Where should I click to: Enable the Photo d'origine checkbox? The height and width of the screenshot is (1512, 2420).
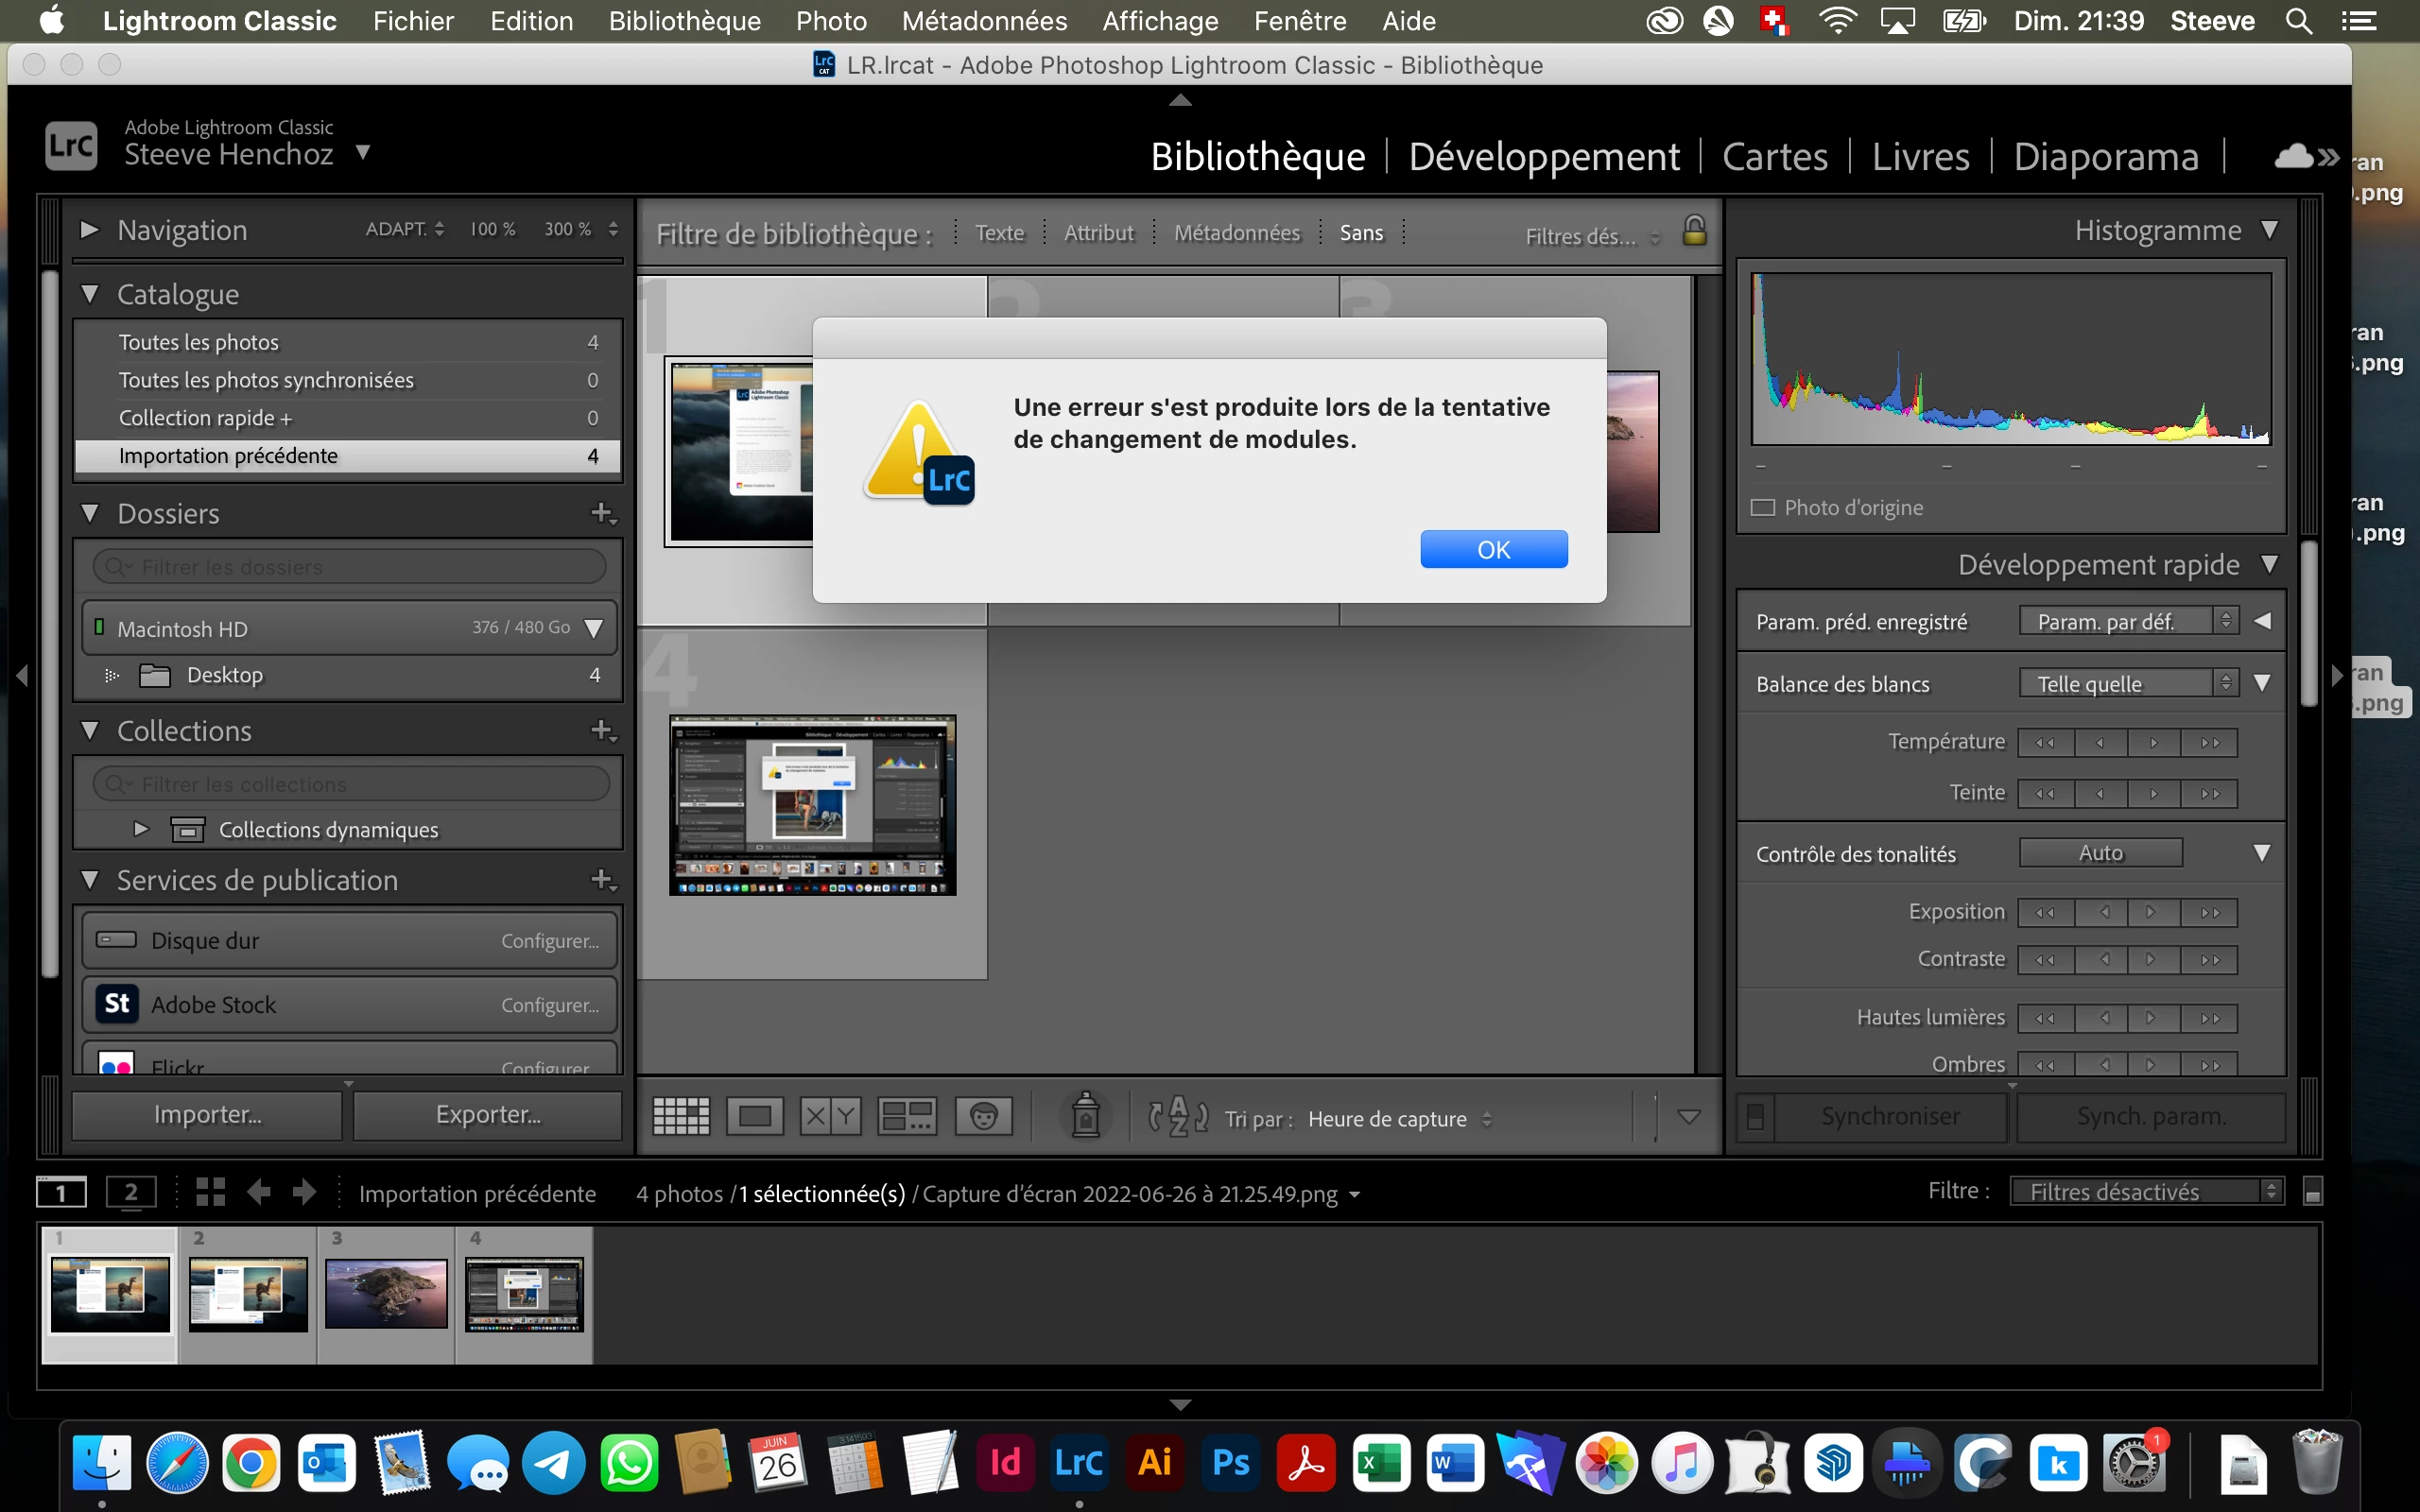[1763, 508]
